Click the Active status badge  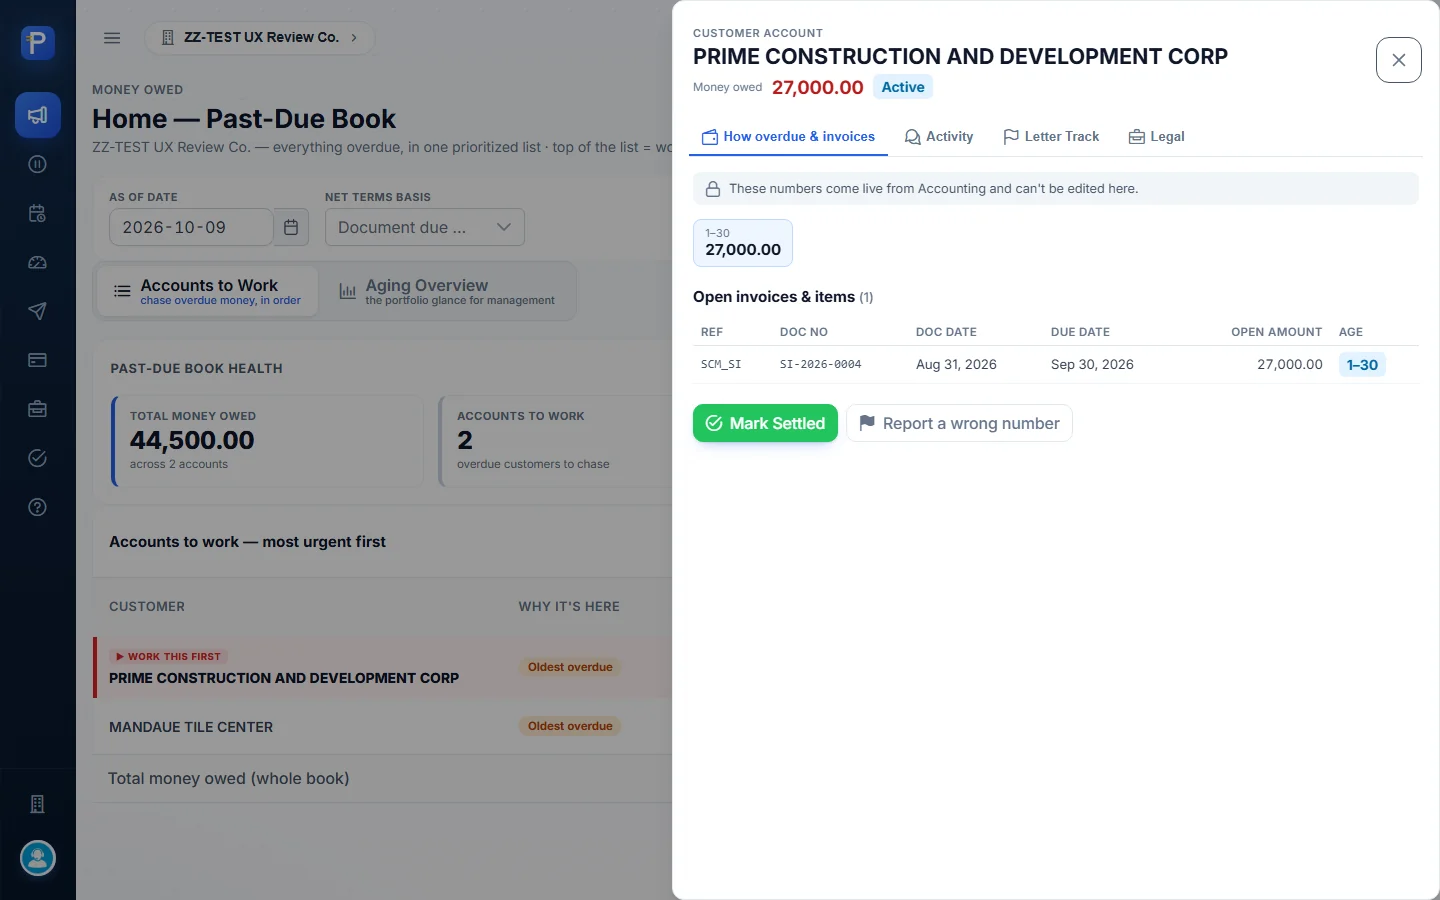(x=903, y=87)
